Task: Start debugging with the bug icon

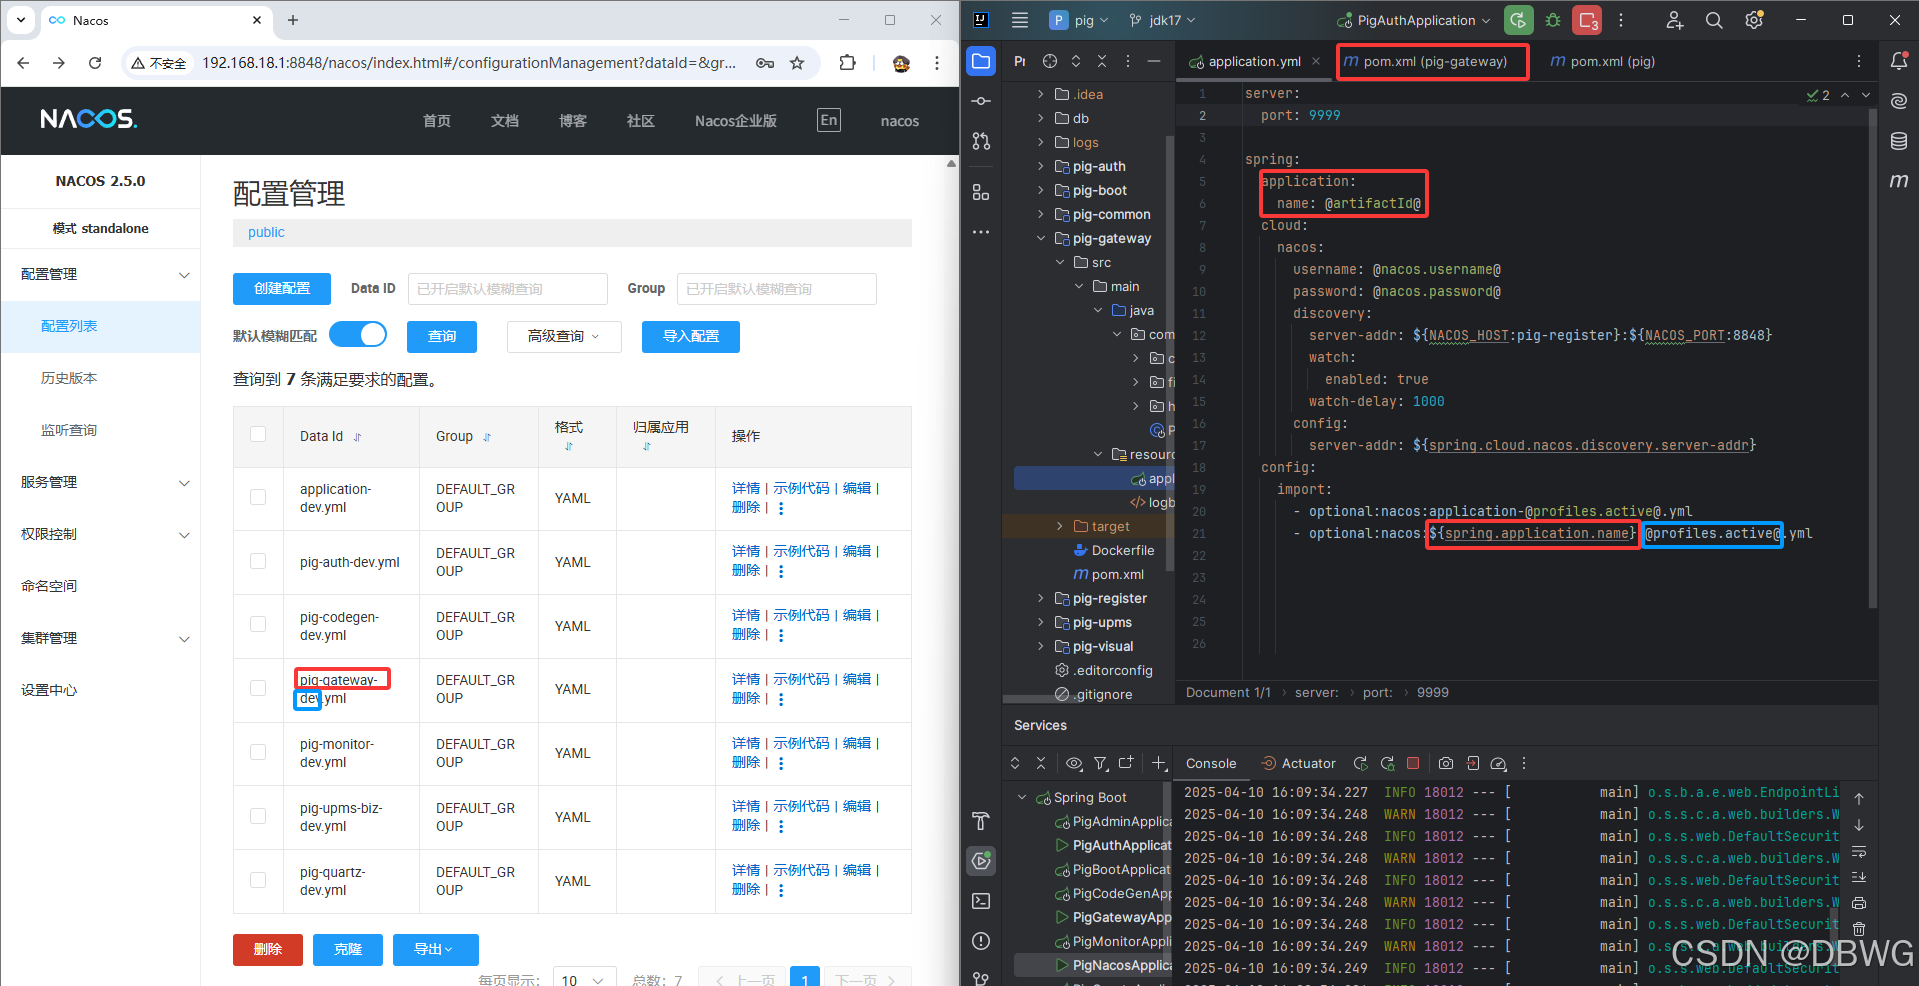Action: pos(1553,20)
